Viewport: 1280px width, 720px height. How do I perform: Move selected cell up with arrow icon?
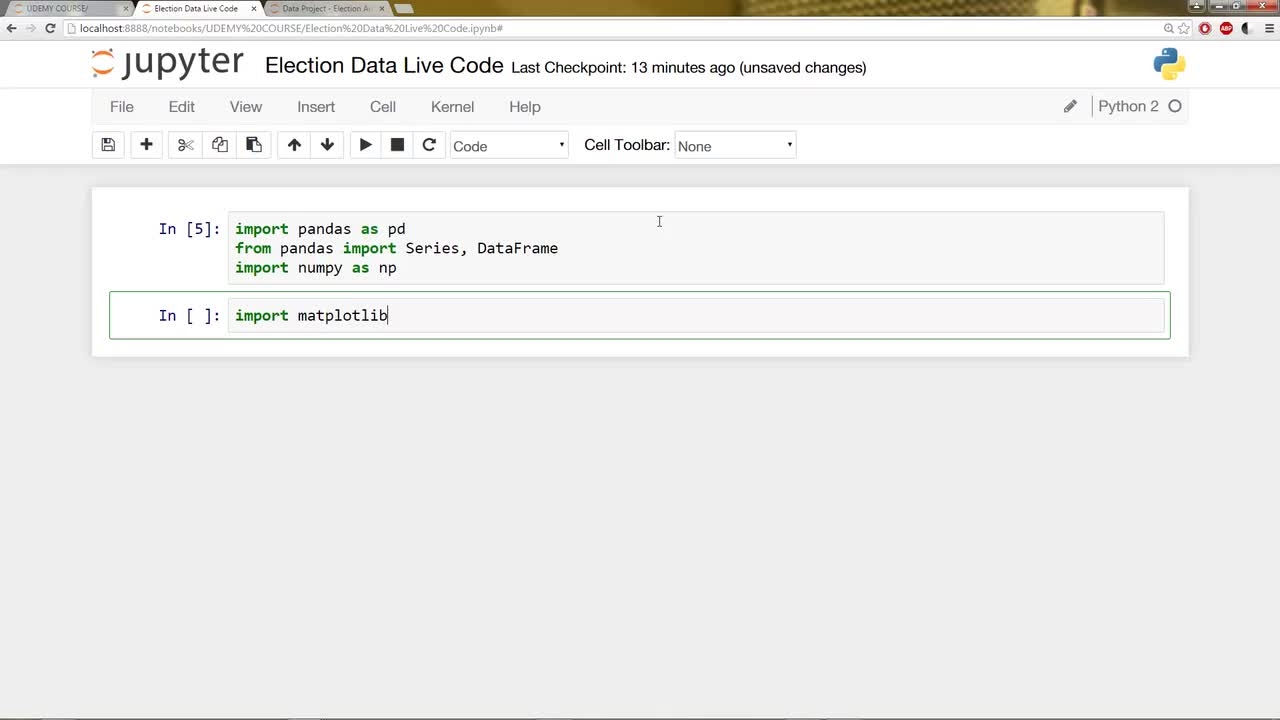coord(294,145)
